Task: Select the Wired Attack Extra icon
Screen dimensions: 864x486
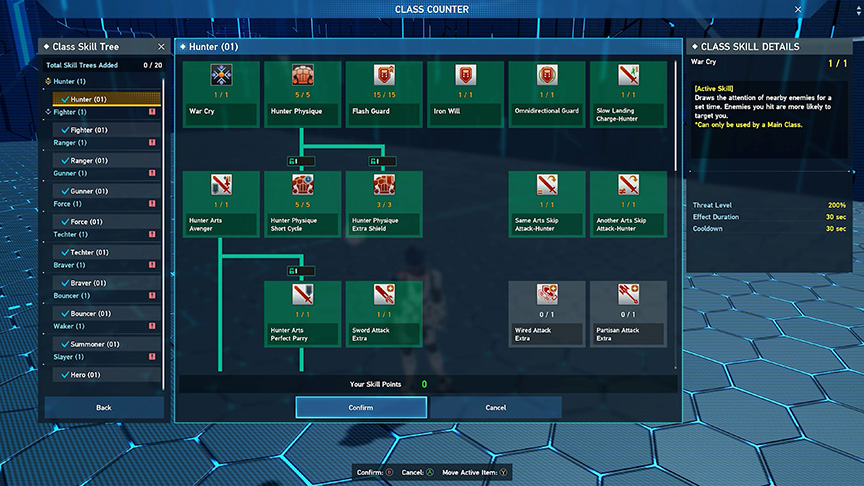Action: click(548, 294)
